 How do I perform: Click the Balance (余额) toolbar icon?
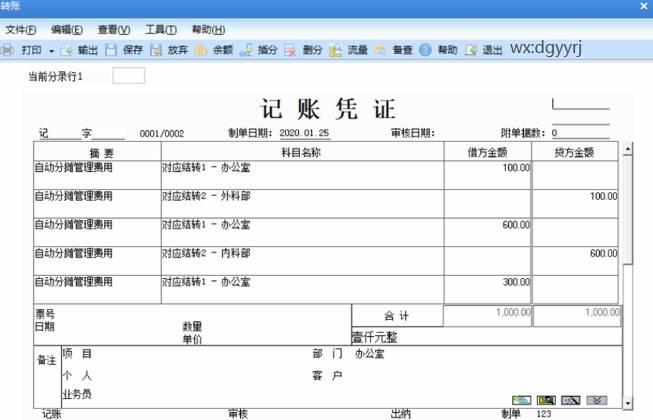tap(201, 50)
